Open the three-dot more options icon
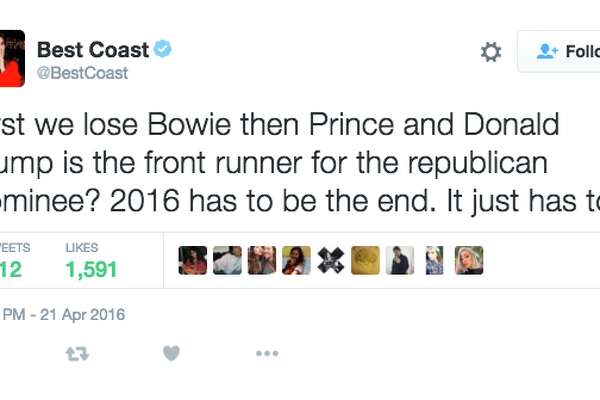The image size is (600, 400). 267,353
